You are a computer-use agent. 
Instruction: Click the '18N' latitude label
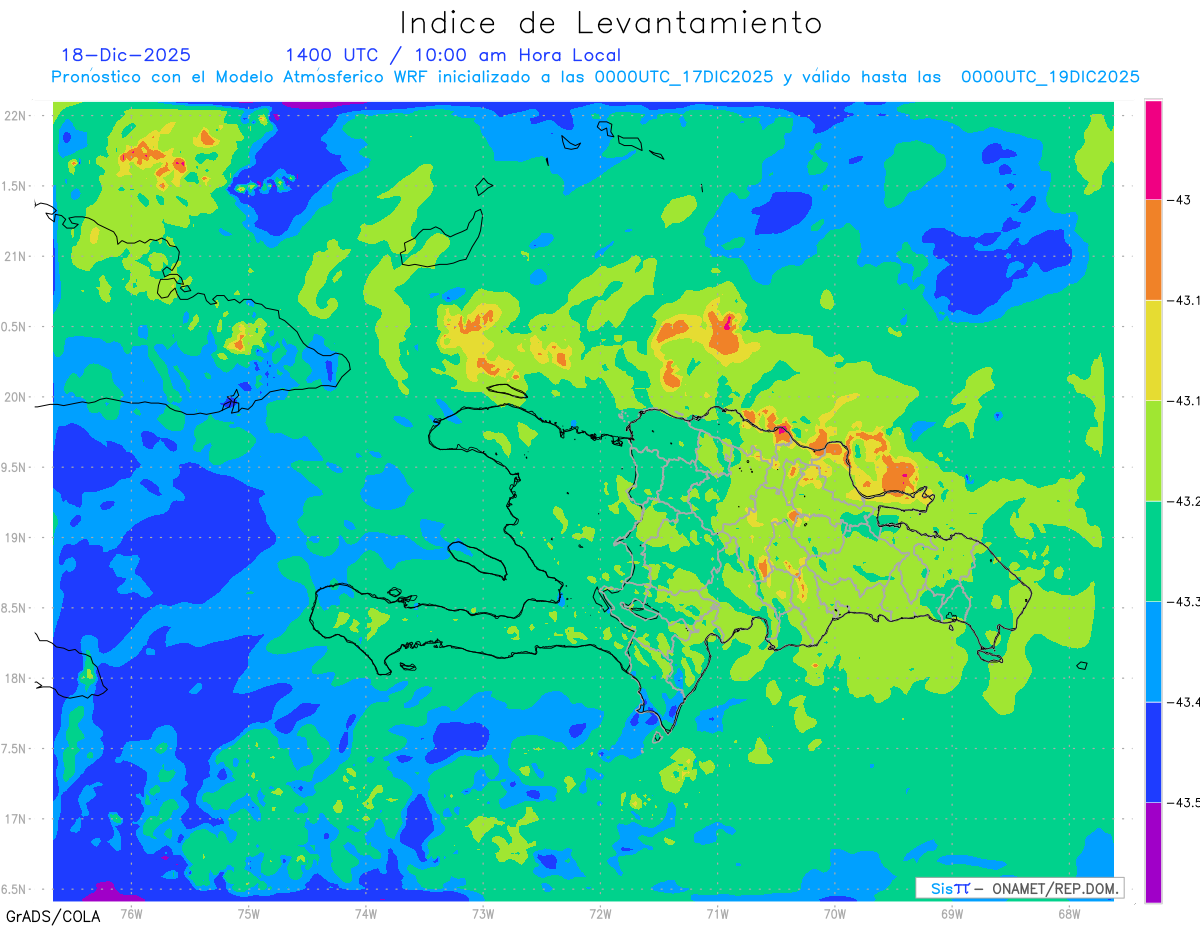coord(15,678)
